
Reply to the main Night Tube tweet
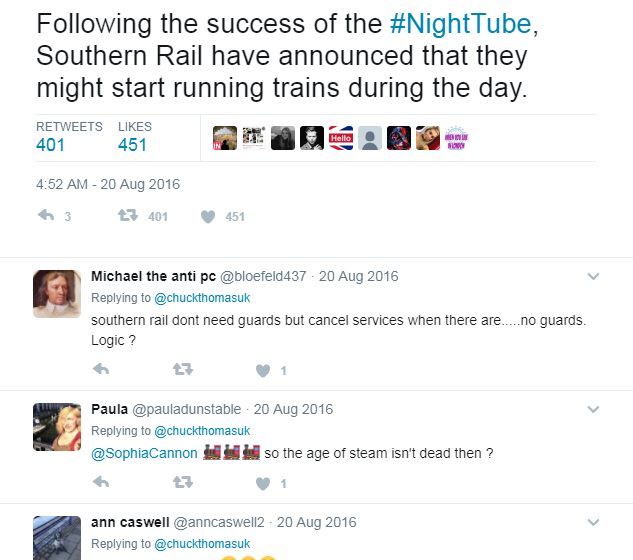pyautogui.click(x=45, y=216)
